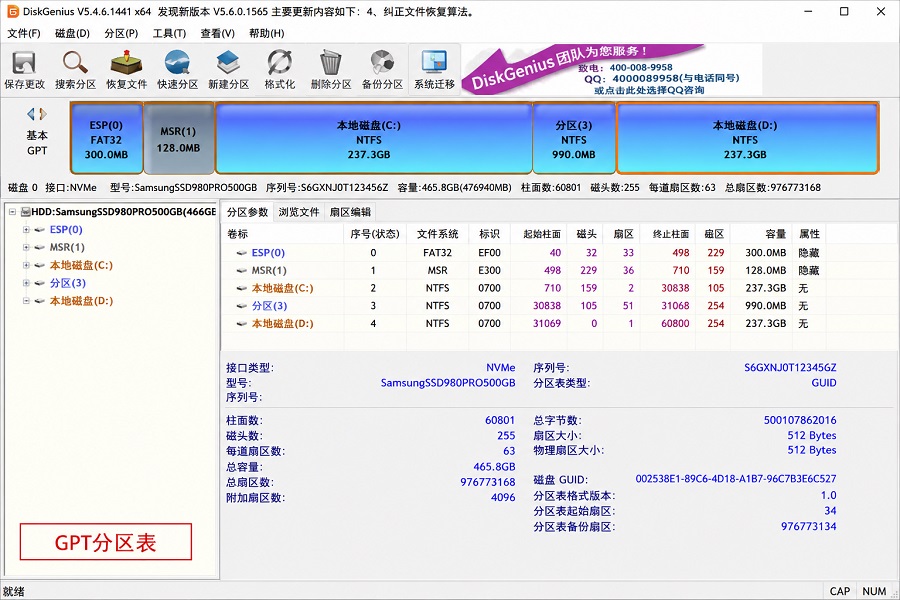900x600 pixels.
Task: Go to next disk with right arrow
Action: click(x=43, y=114)
